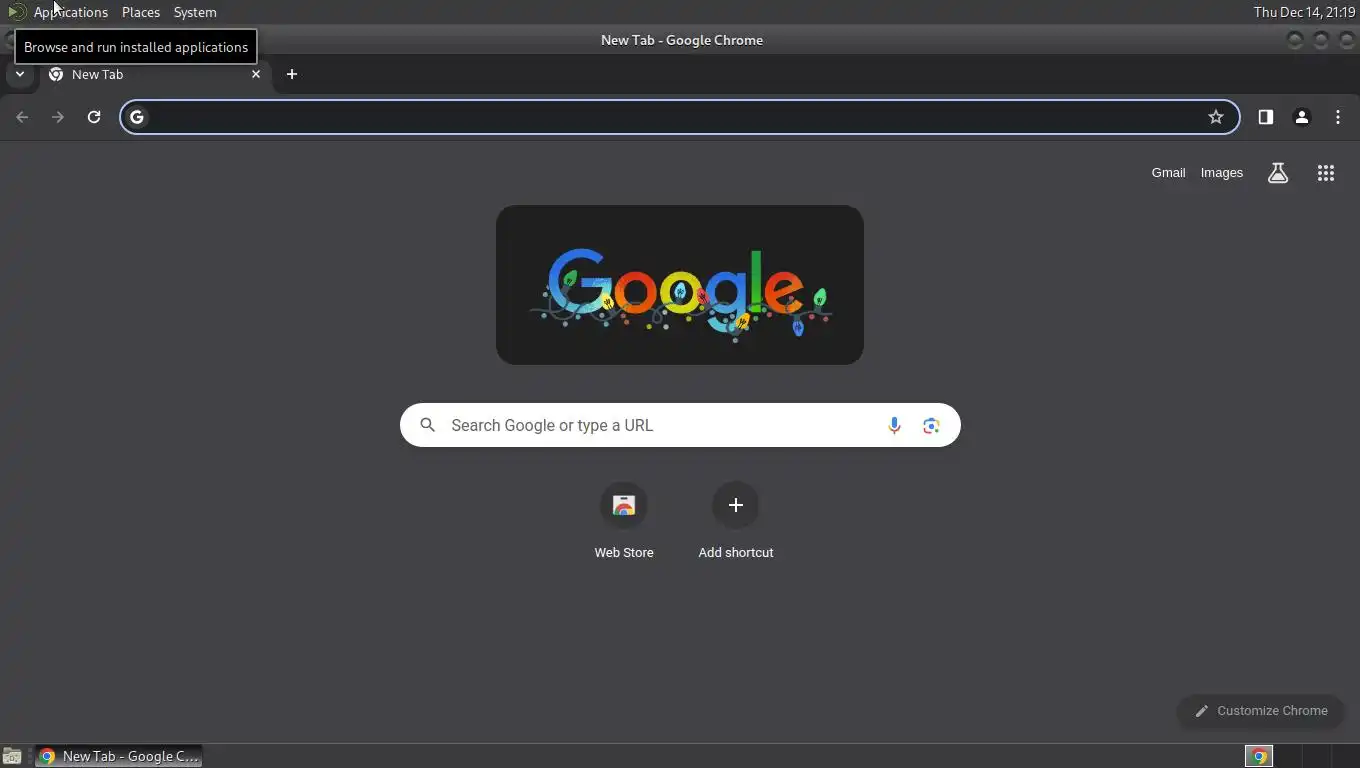Open the Google apps grid
Screen dimensions: 1360x768
click(x=1326, y=173)
